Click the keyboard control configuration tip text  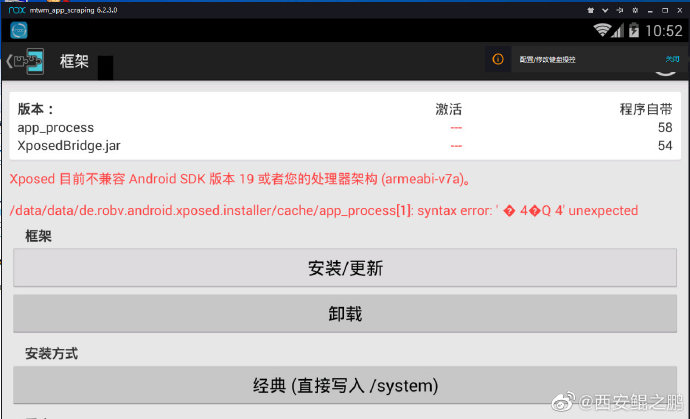point(547,59)
